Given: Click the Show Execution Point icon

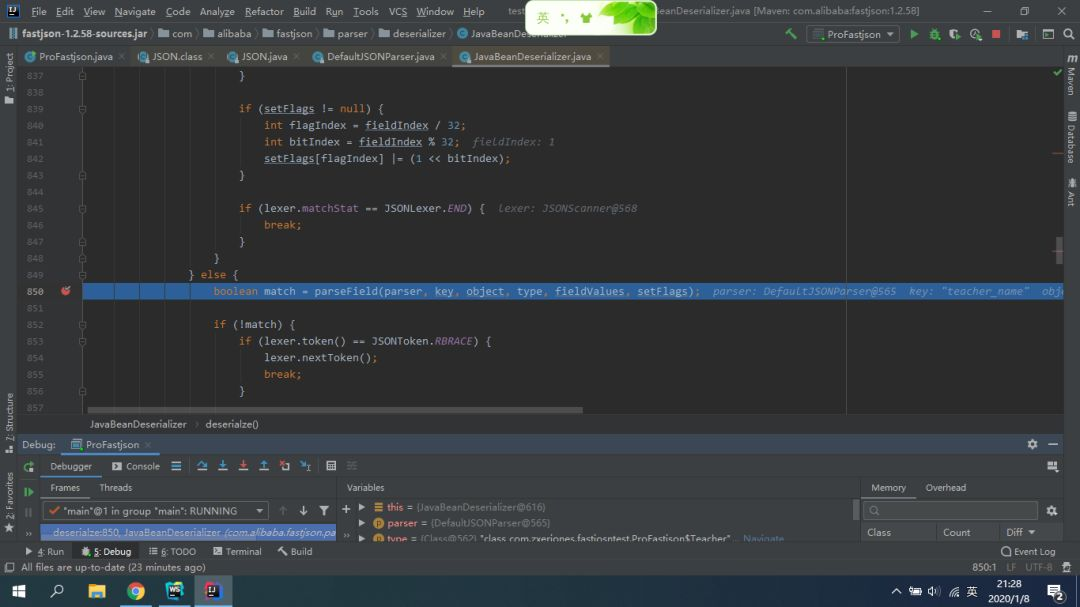Looking at the screenshot, I should point(176,466).
